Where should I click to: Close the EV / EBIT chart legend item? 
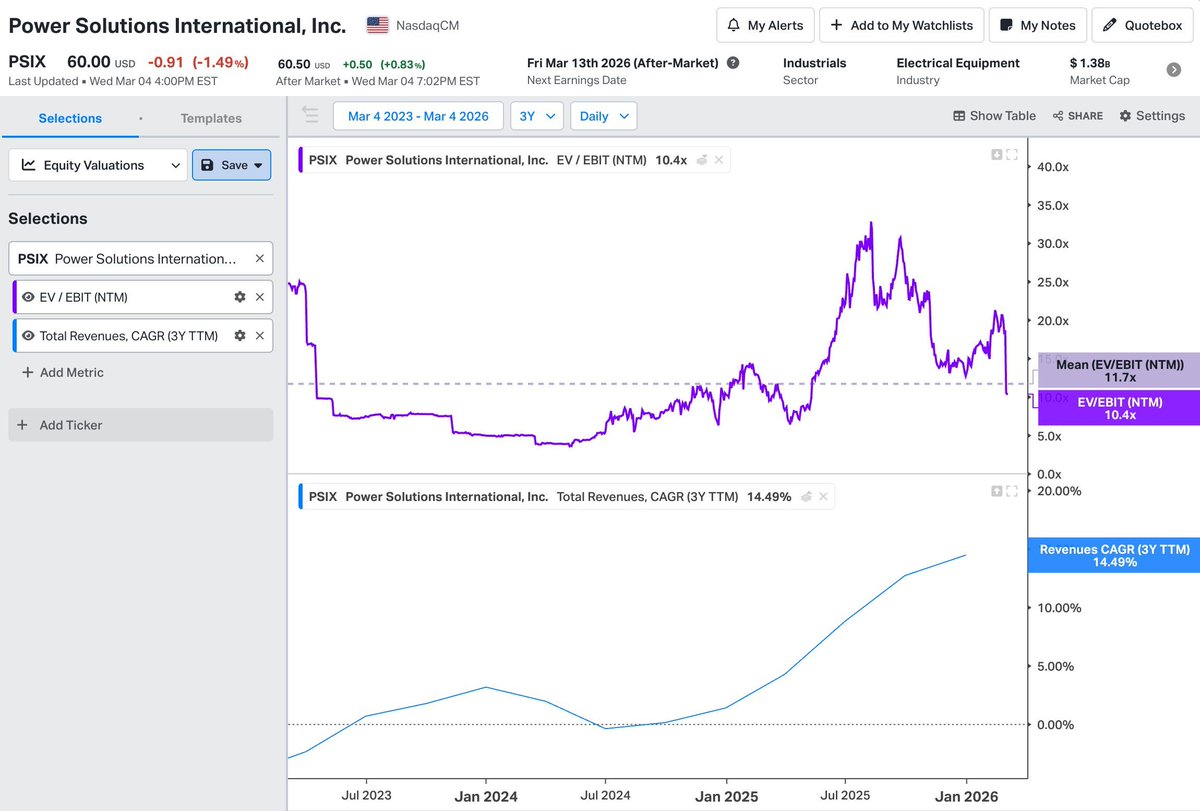pyautogui.click(x=718, y=159)
